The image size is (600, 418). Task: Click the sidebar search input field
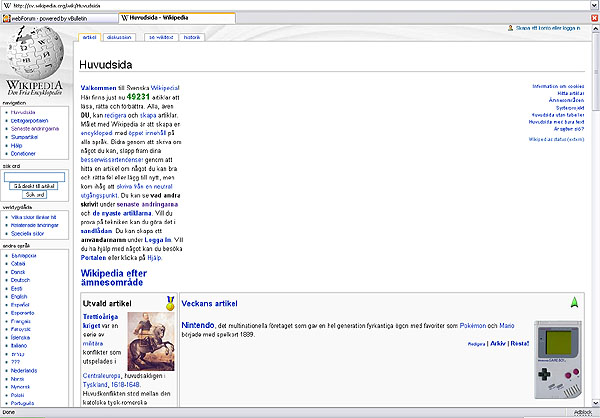point(34,177)
